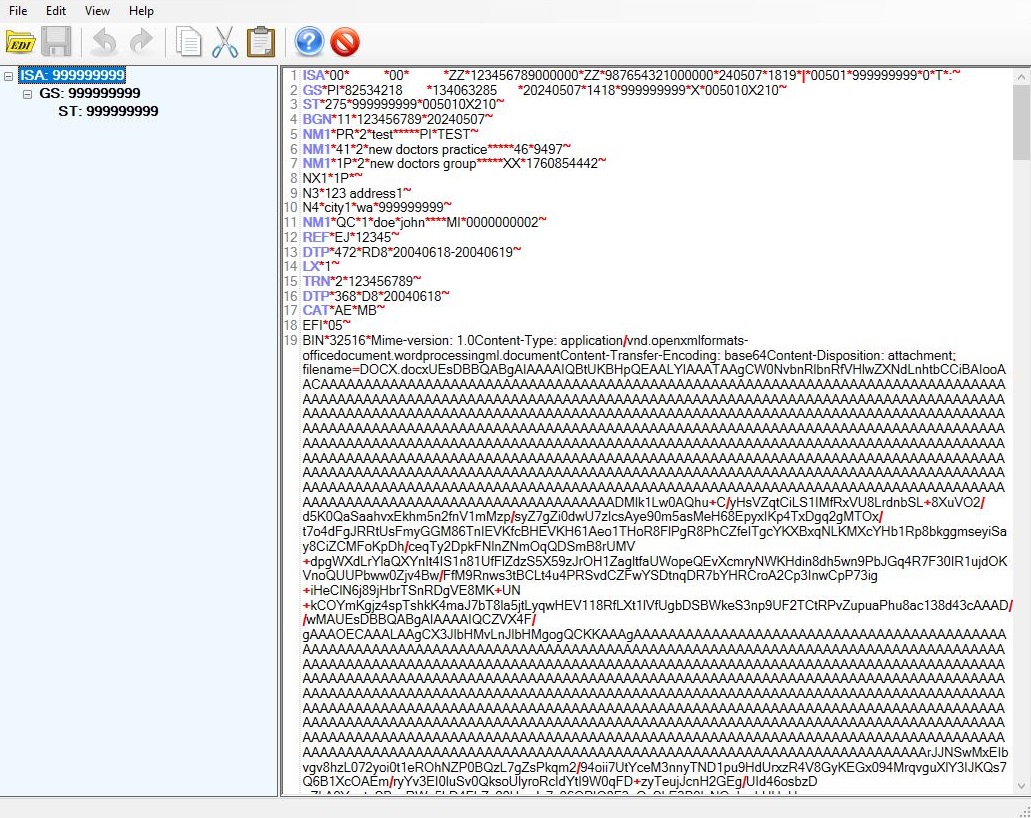Click the 'filename=DOCX.docx' text
The width and height of the screenshot is (1031, 818).
pyautogui.click(x=364, y=370)
